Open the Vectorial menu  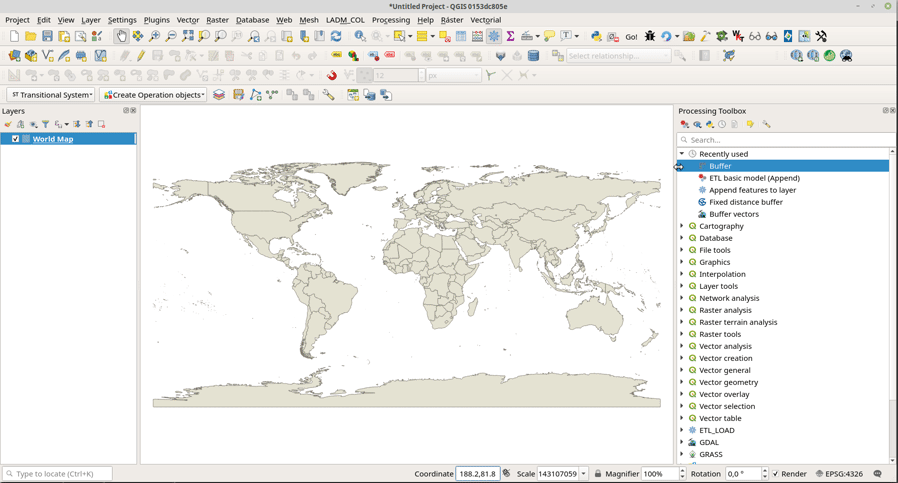(x=486, y=19)
